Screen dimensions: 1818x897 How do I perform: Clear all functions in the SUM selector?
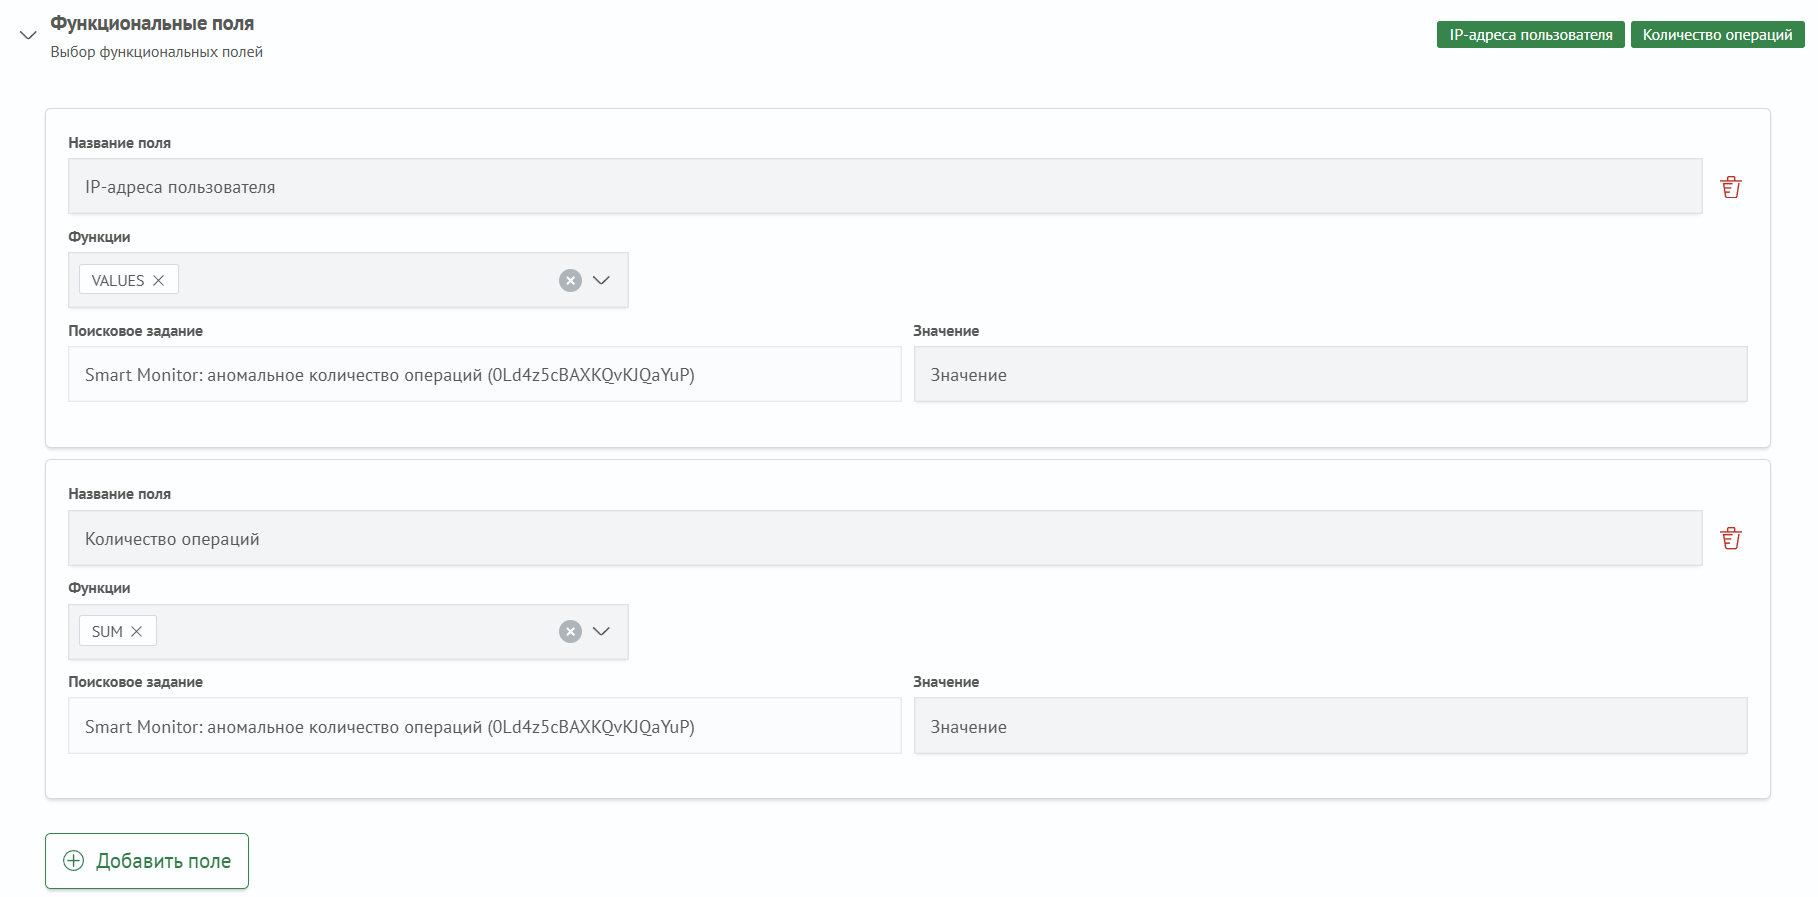(x=570, y=632)
